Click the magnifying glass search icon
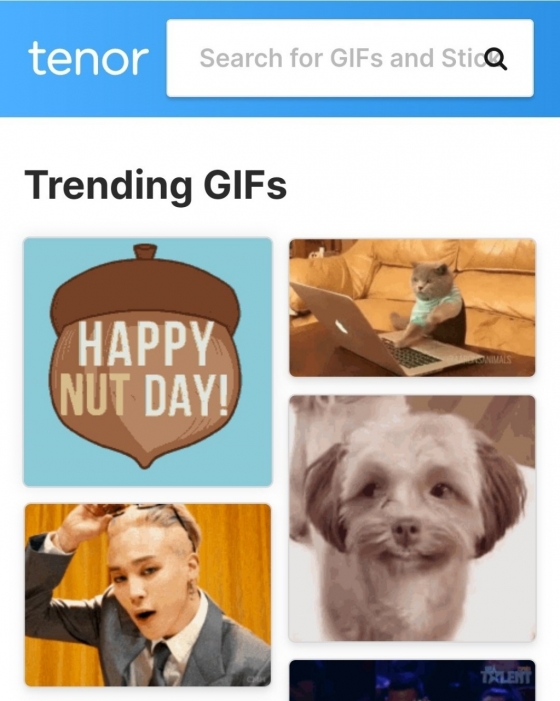 (x=496, y=59)
